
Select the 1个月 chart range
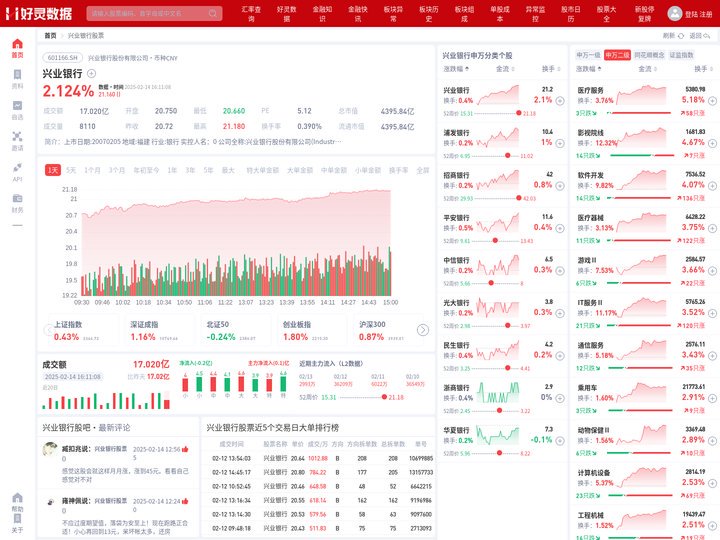[x=92, y=170]
